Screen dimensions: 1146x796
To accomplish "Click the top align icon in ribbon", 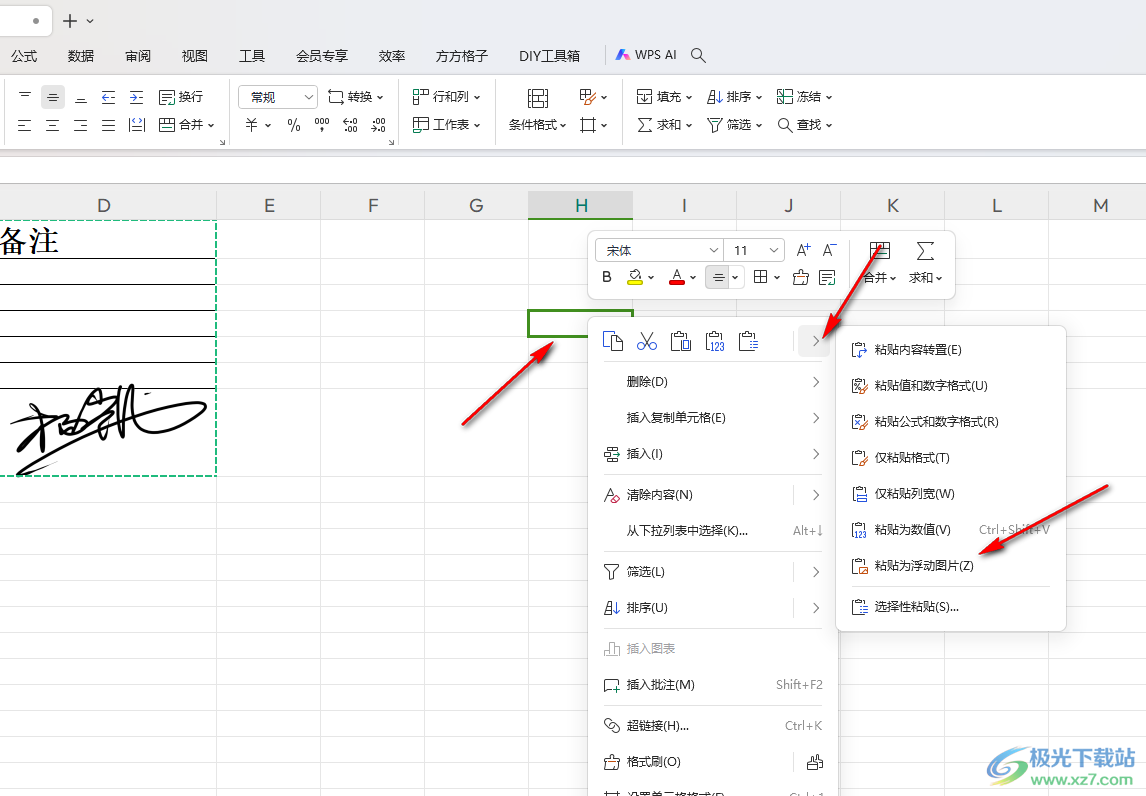I will click(25, 96).
